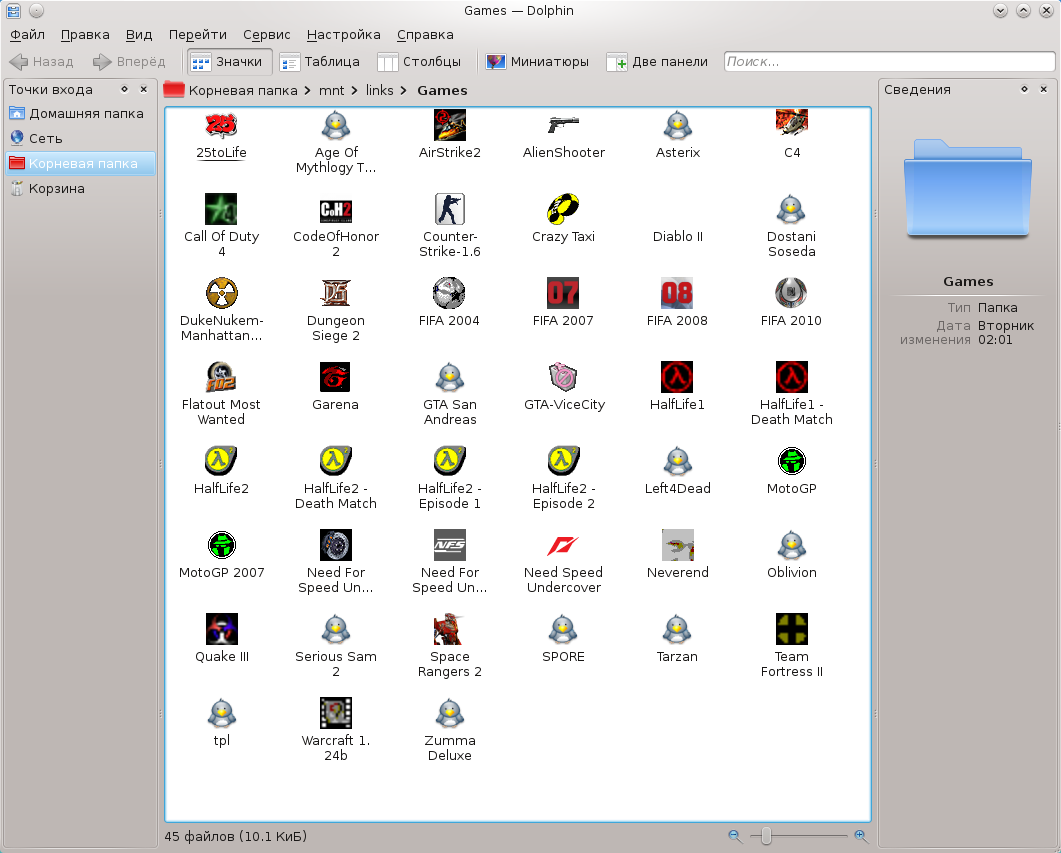The height and width of the screenshot is (853, 1061).
Task: Select the AirStrike2 helicopter icon
Action: (x=450, y=126)
